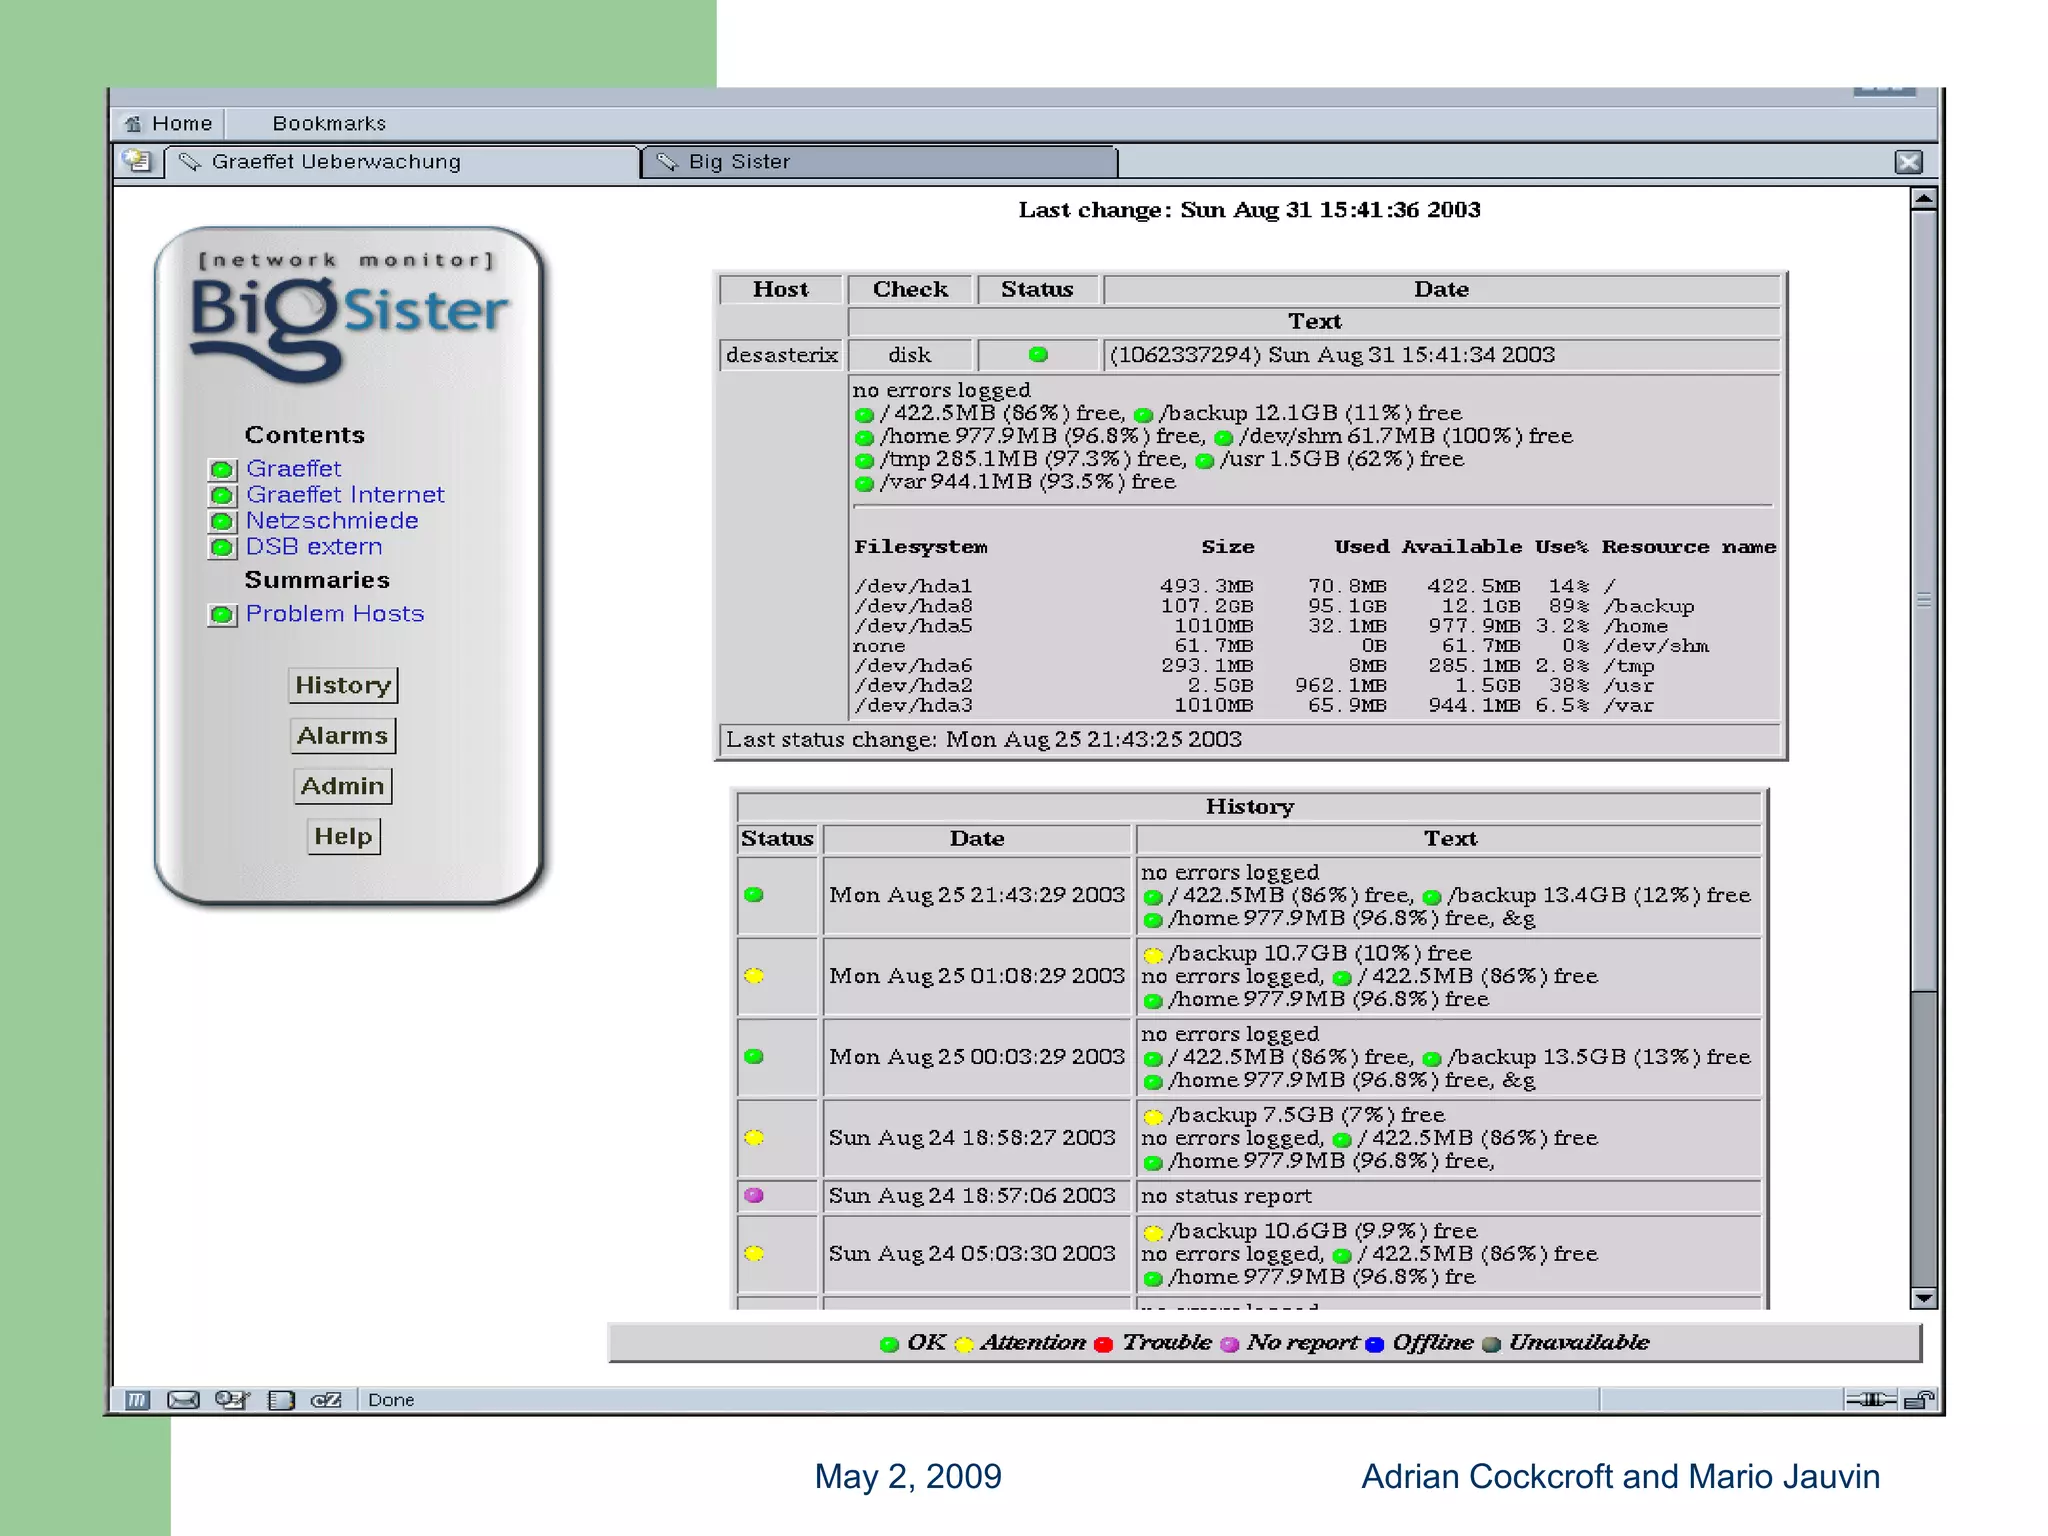The height and width of the screenshot is (1536, 2048).
Task: Click the red Trouble legend dot
Action: [x=1104, y=1345]
